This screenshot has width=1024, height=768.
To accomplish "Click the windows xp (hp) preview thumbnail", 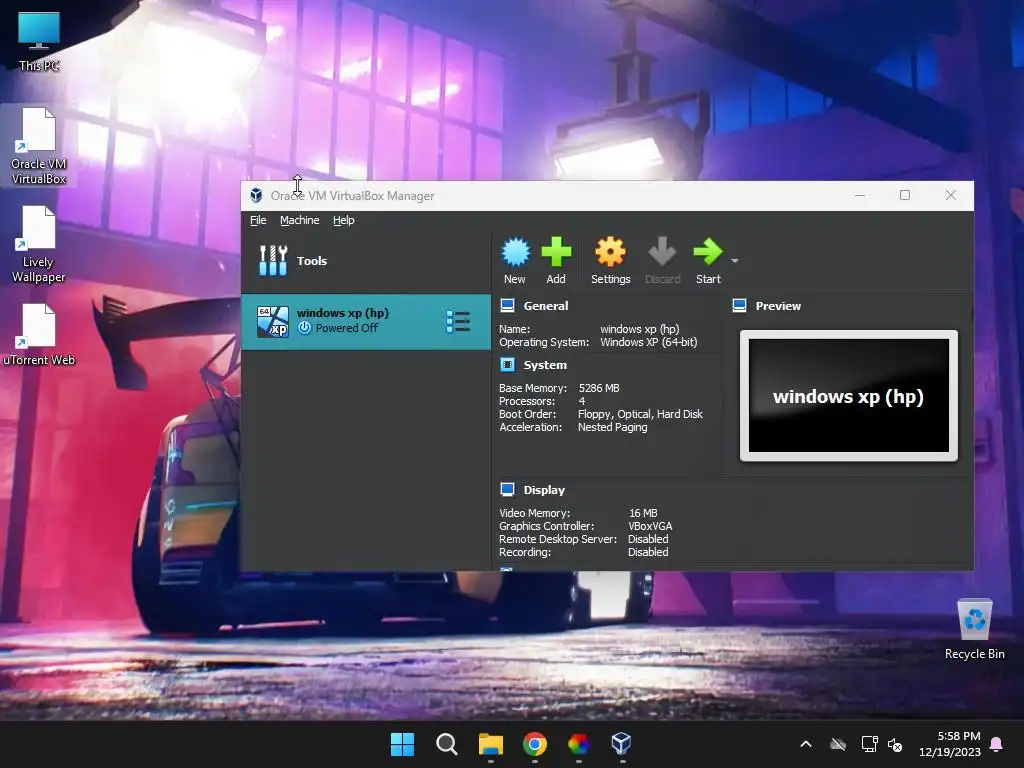I will click(x=848, y=395).
